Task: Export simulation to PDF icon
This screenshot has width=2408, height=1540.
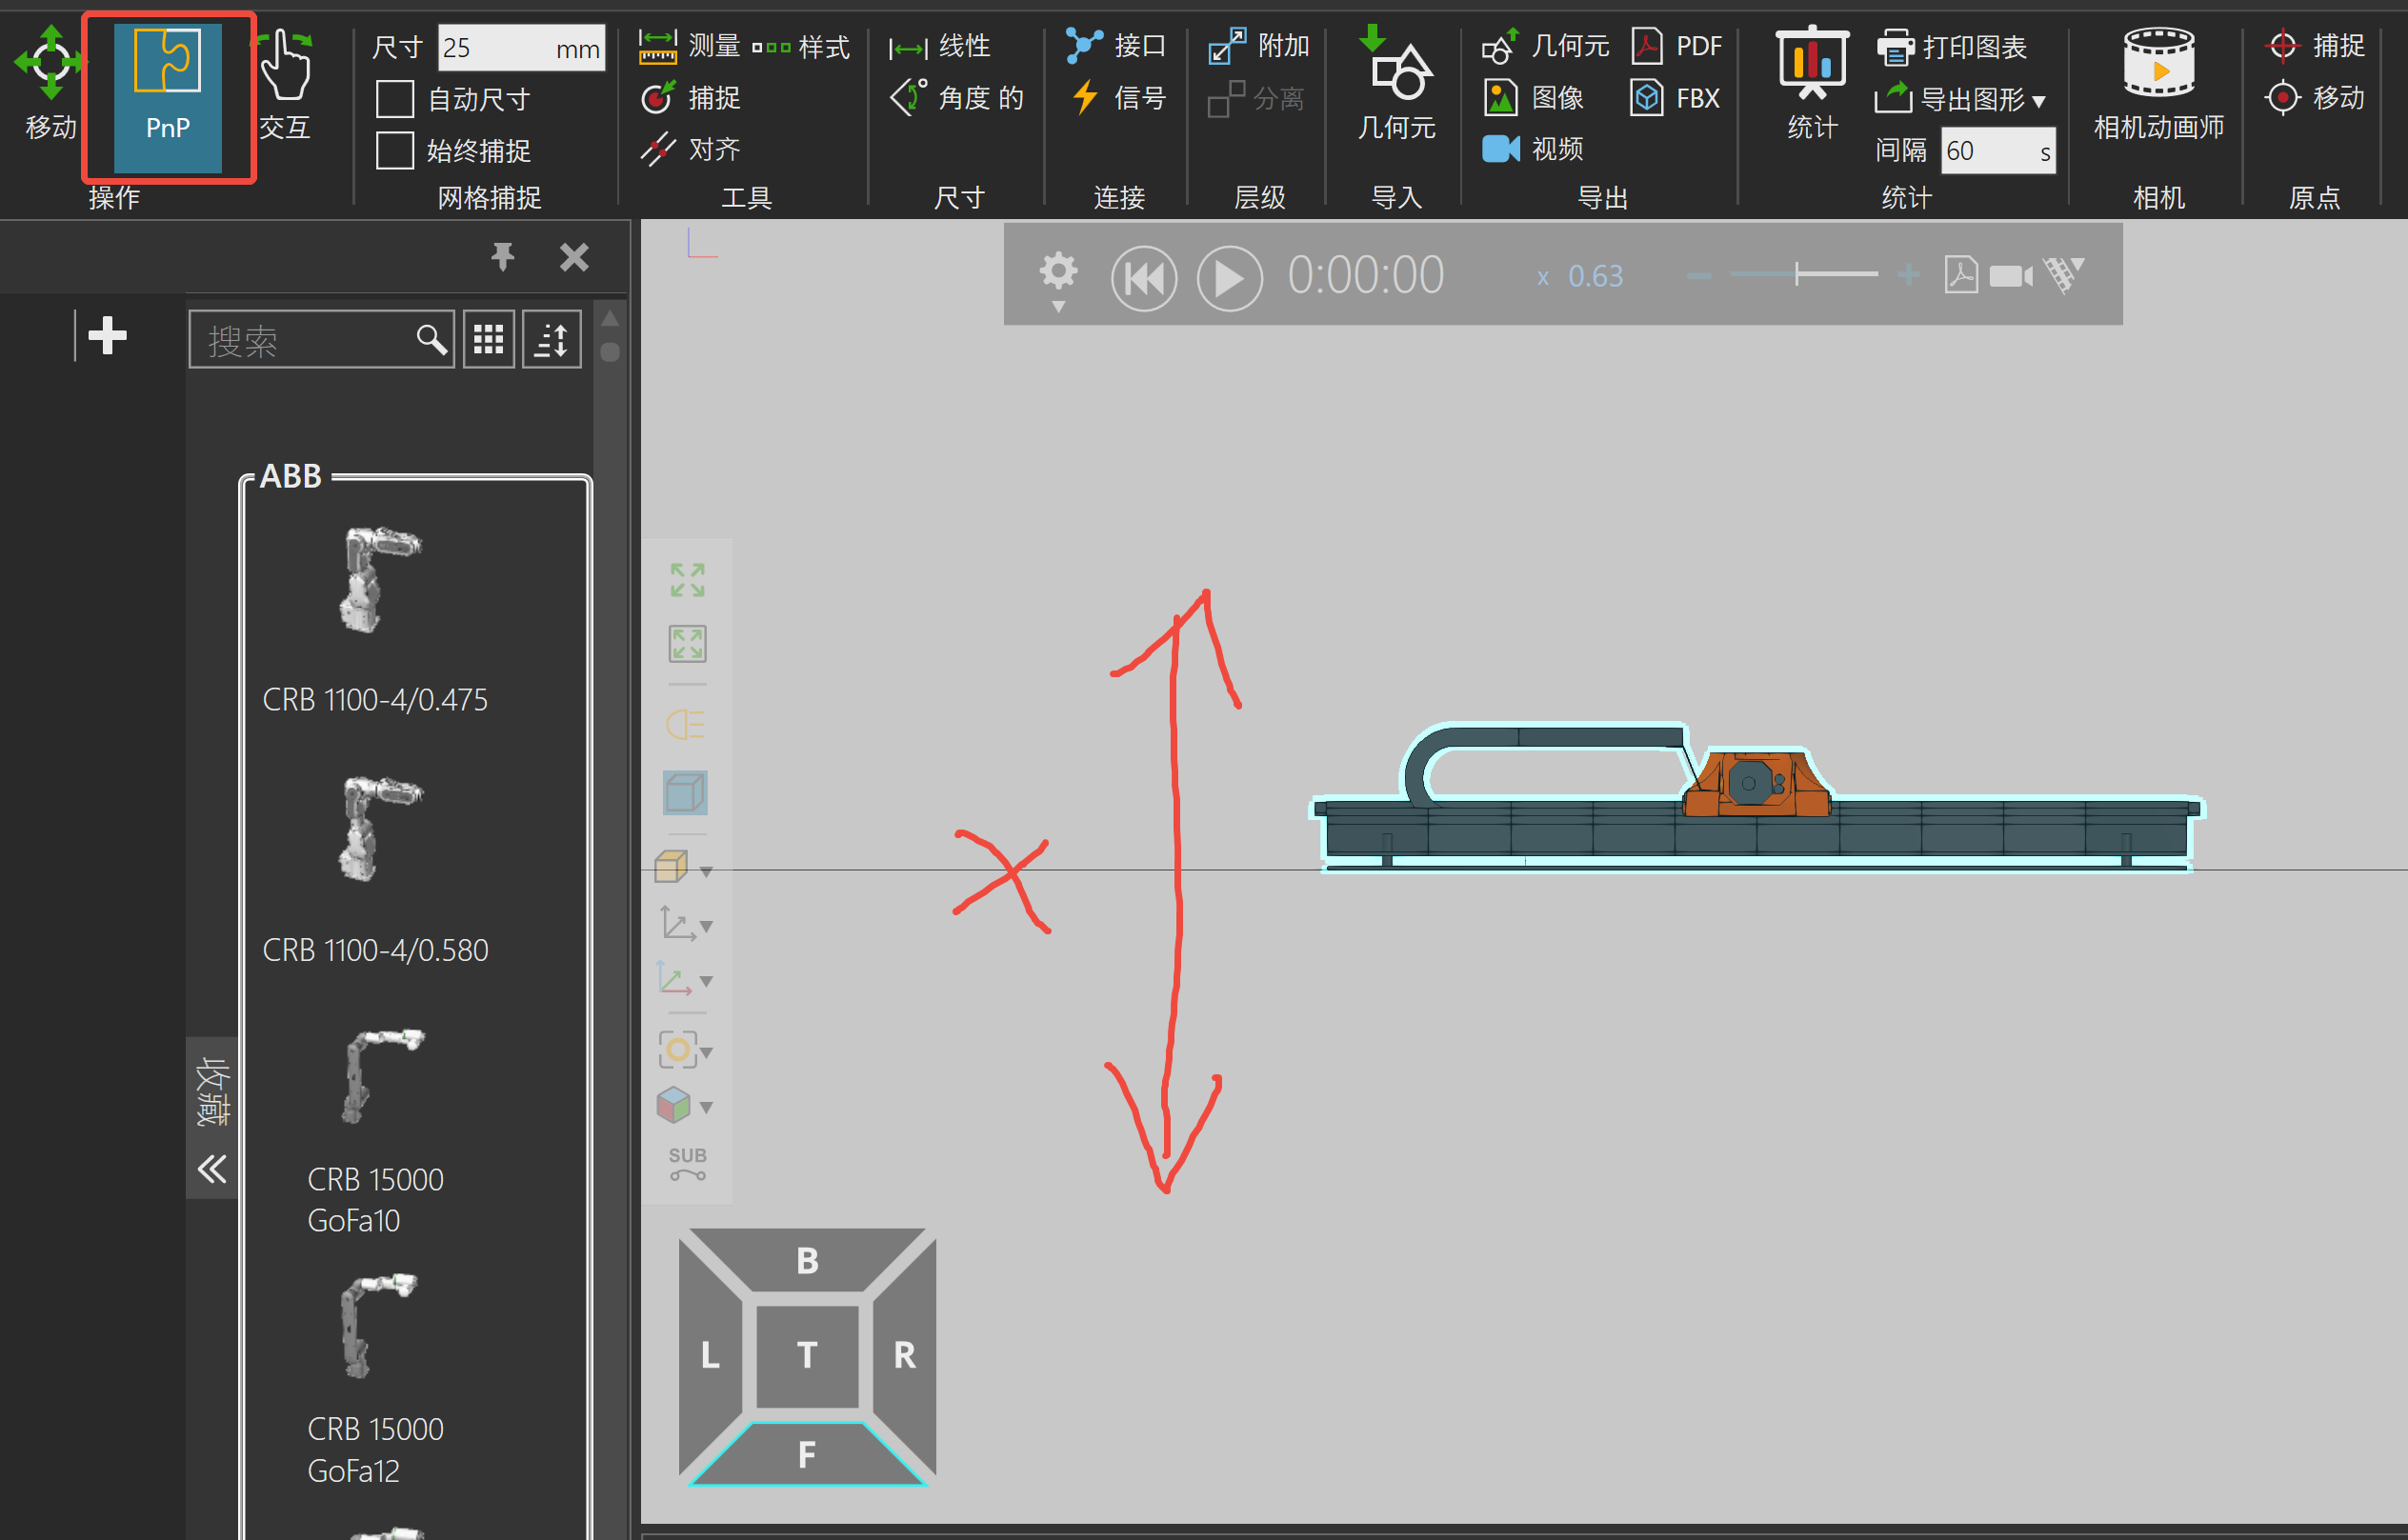Action: point(1961,274)
